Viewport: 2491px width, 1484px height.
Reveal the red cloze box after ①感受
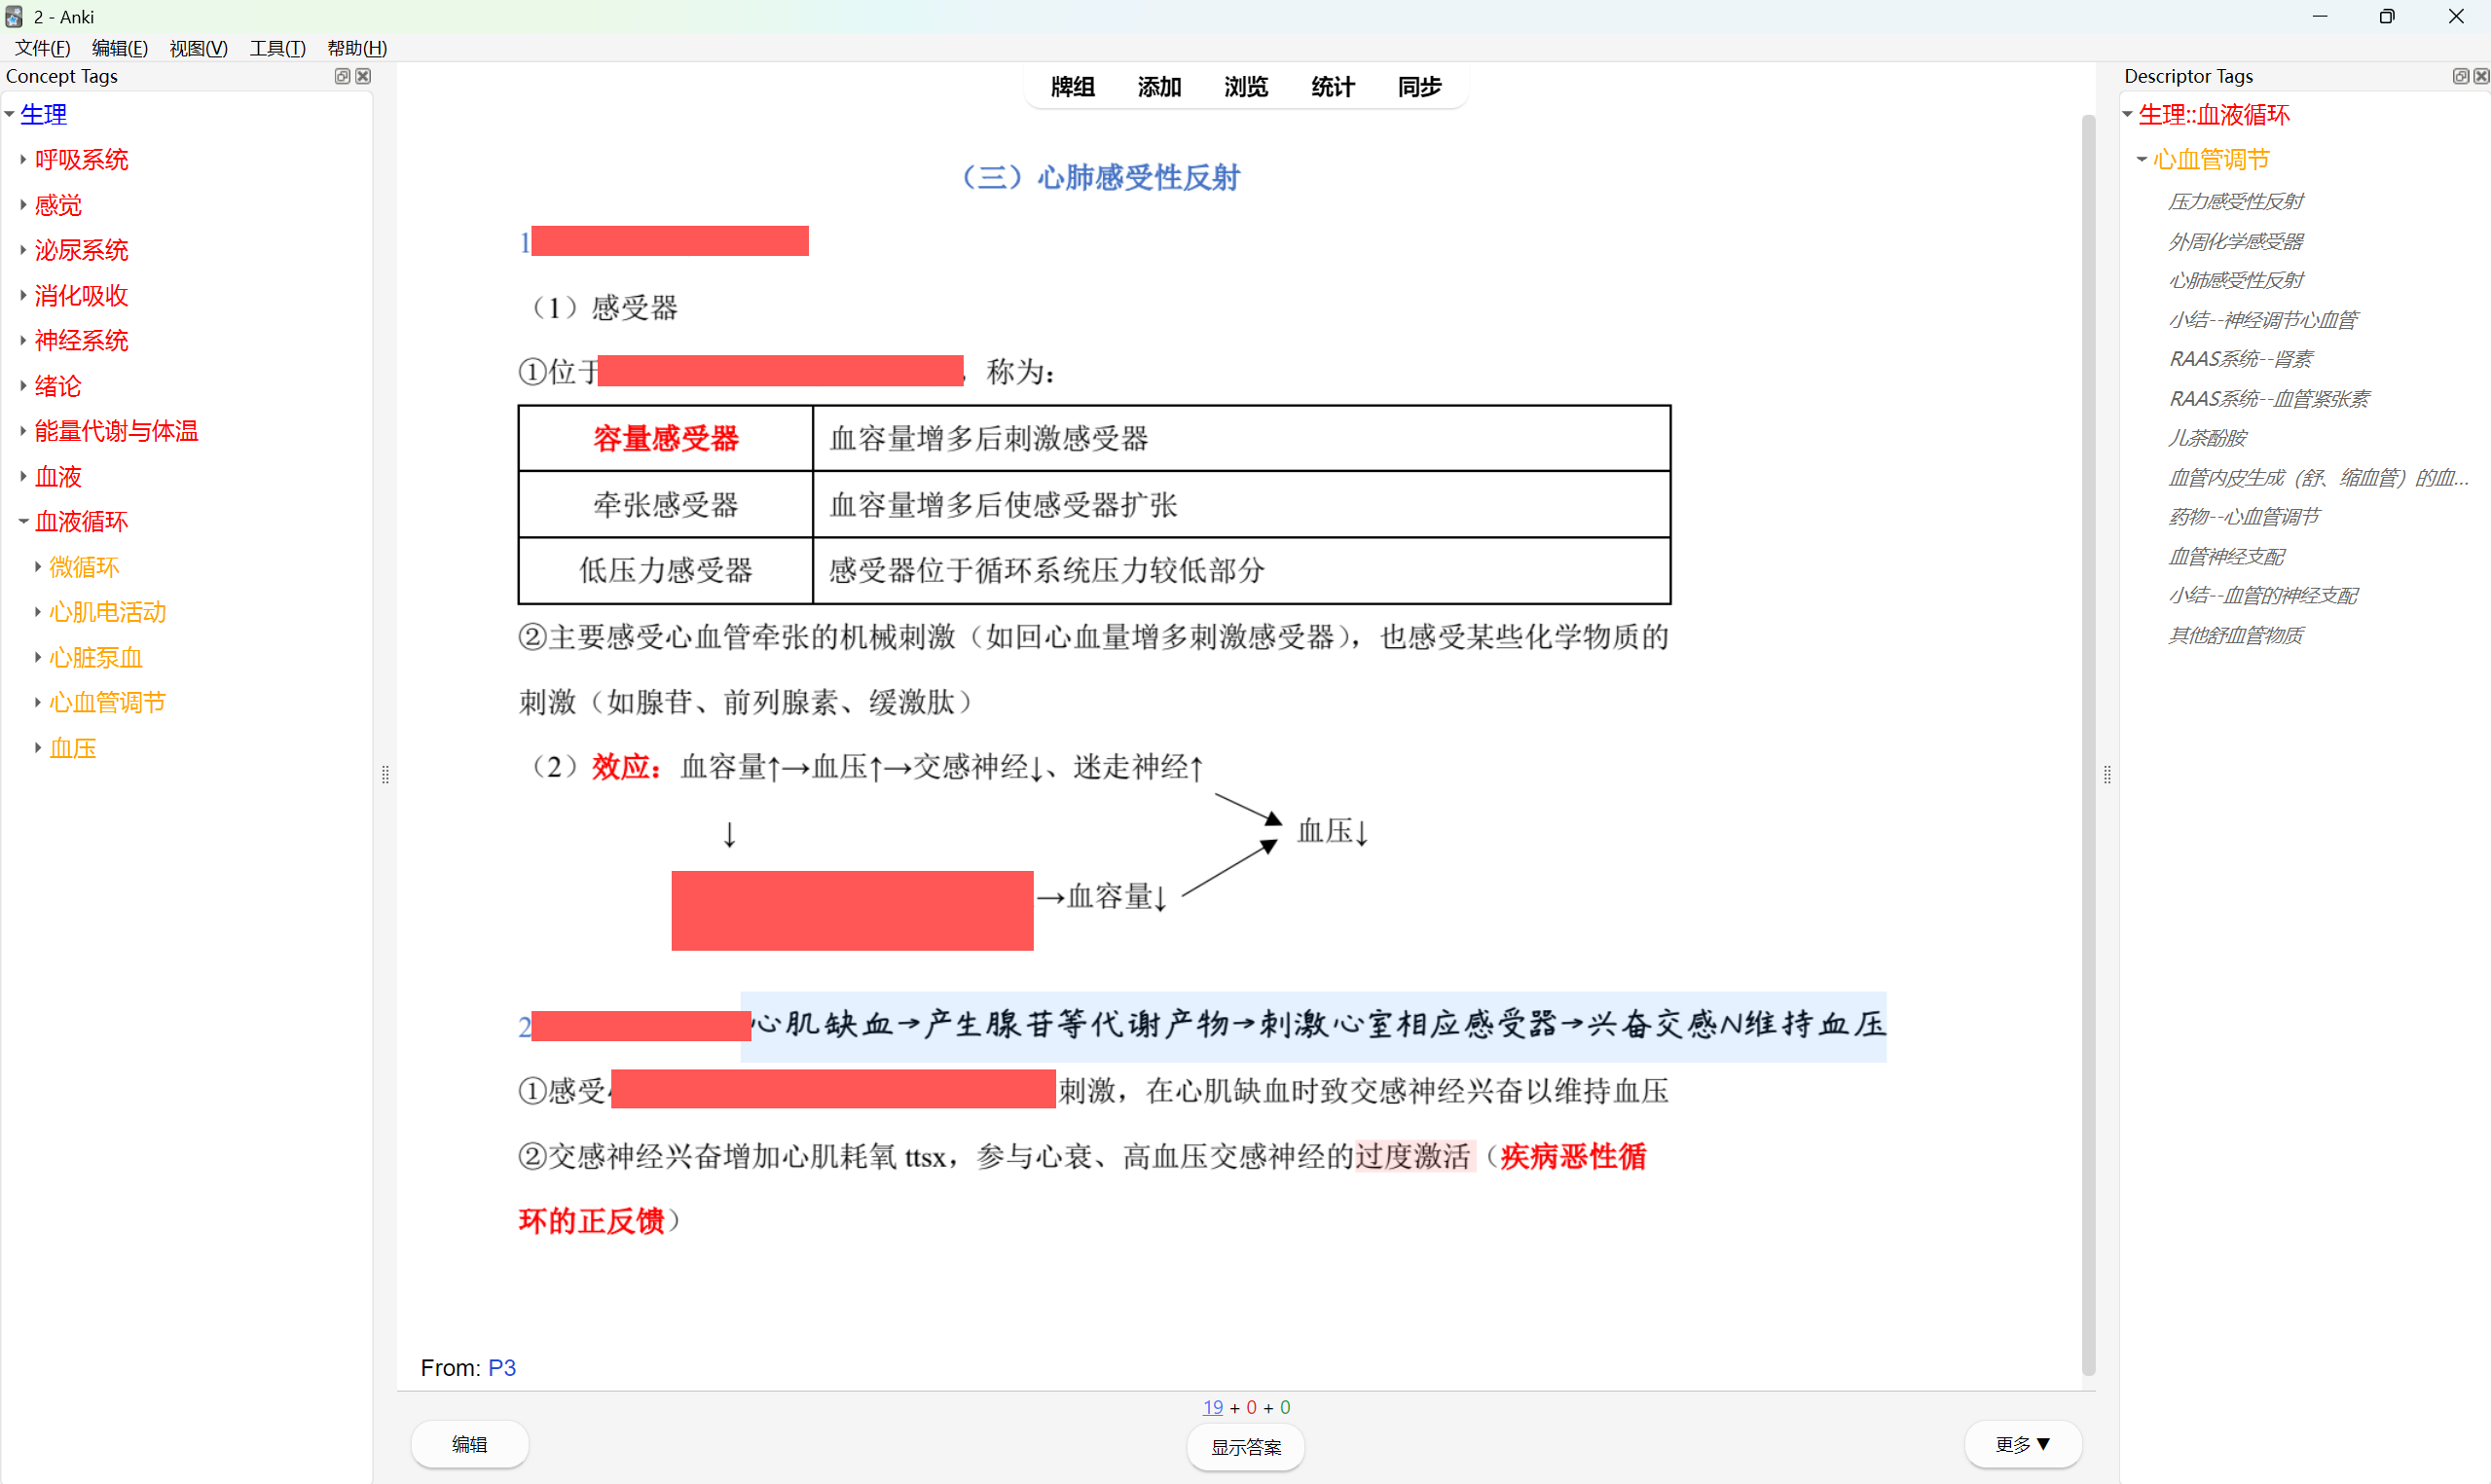(x=833, y=1089)
